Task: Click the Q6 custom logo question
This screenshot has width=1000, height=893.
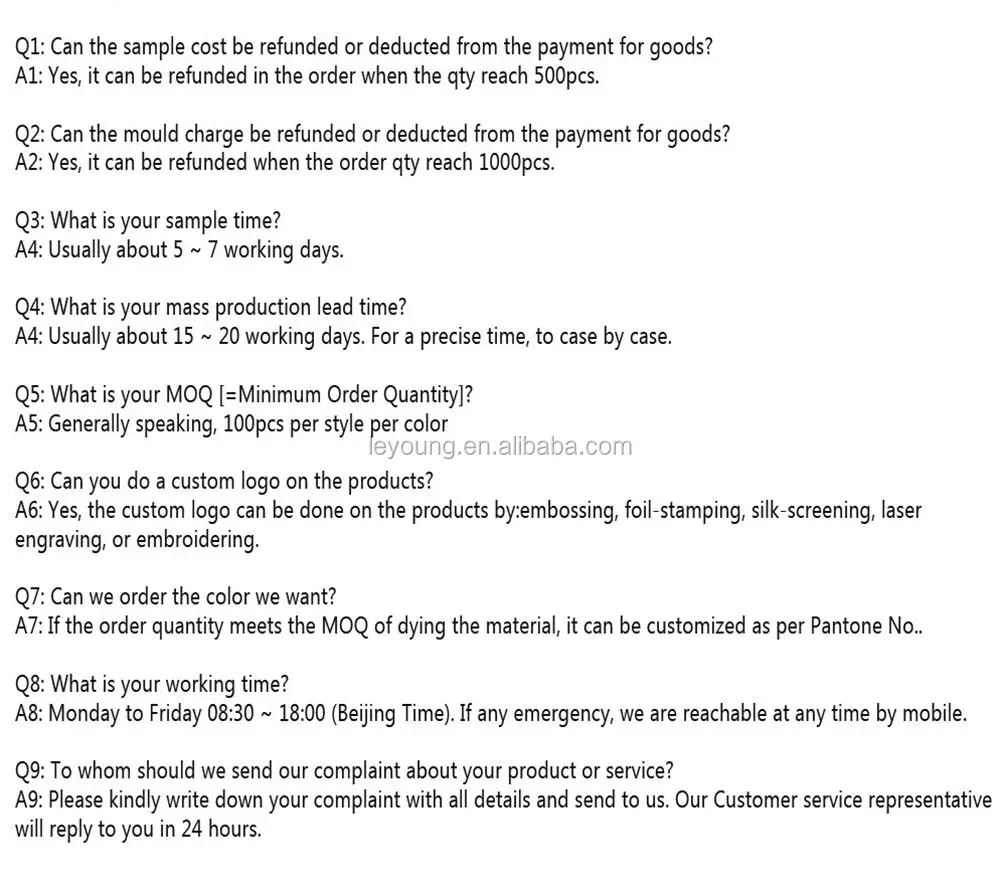Action: [x=225, y=481]
